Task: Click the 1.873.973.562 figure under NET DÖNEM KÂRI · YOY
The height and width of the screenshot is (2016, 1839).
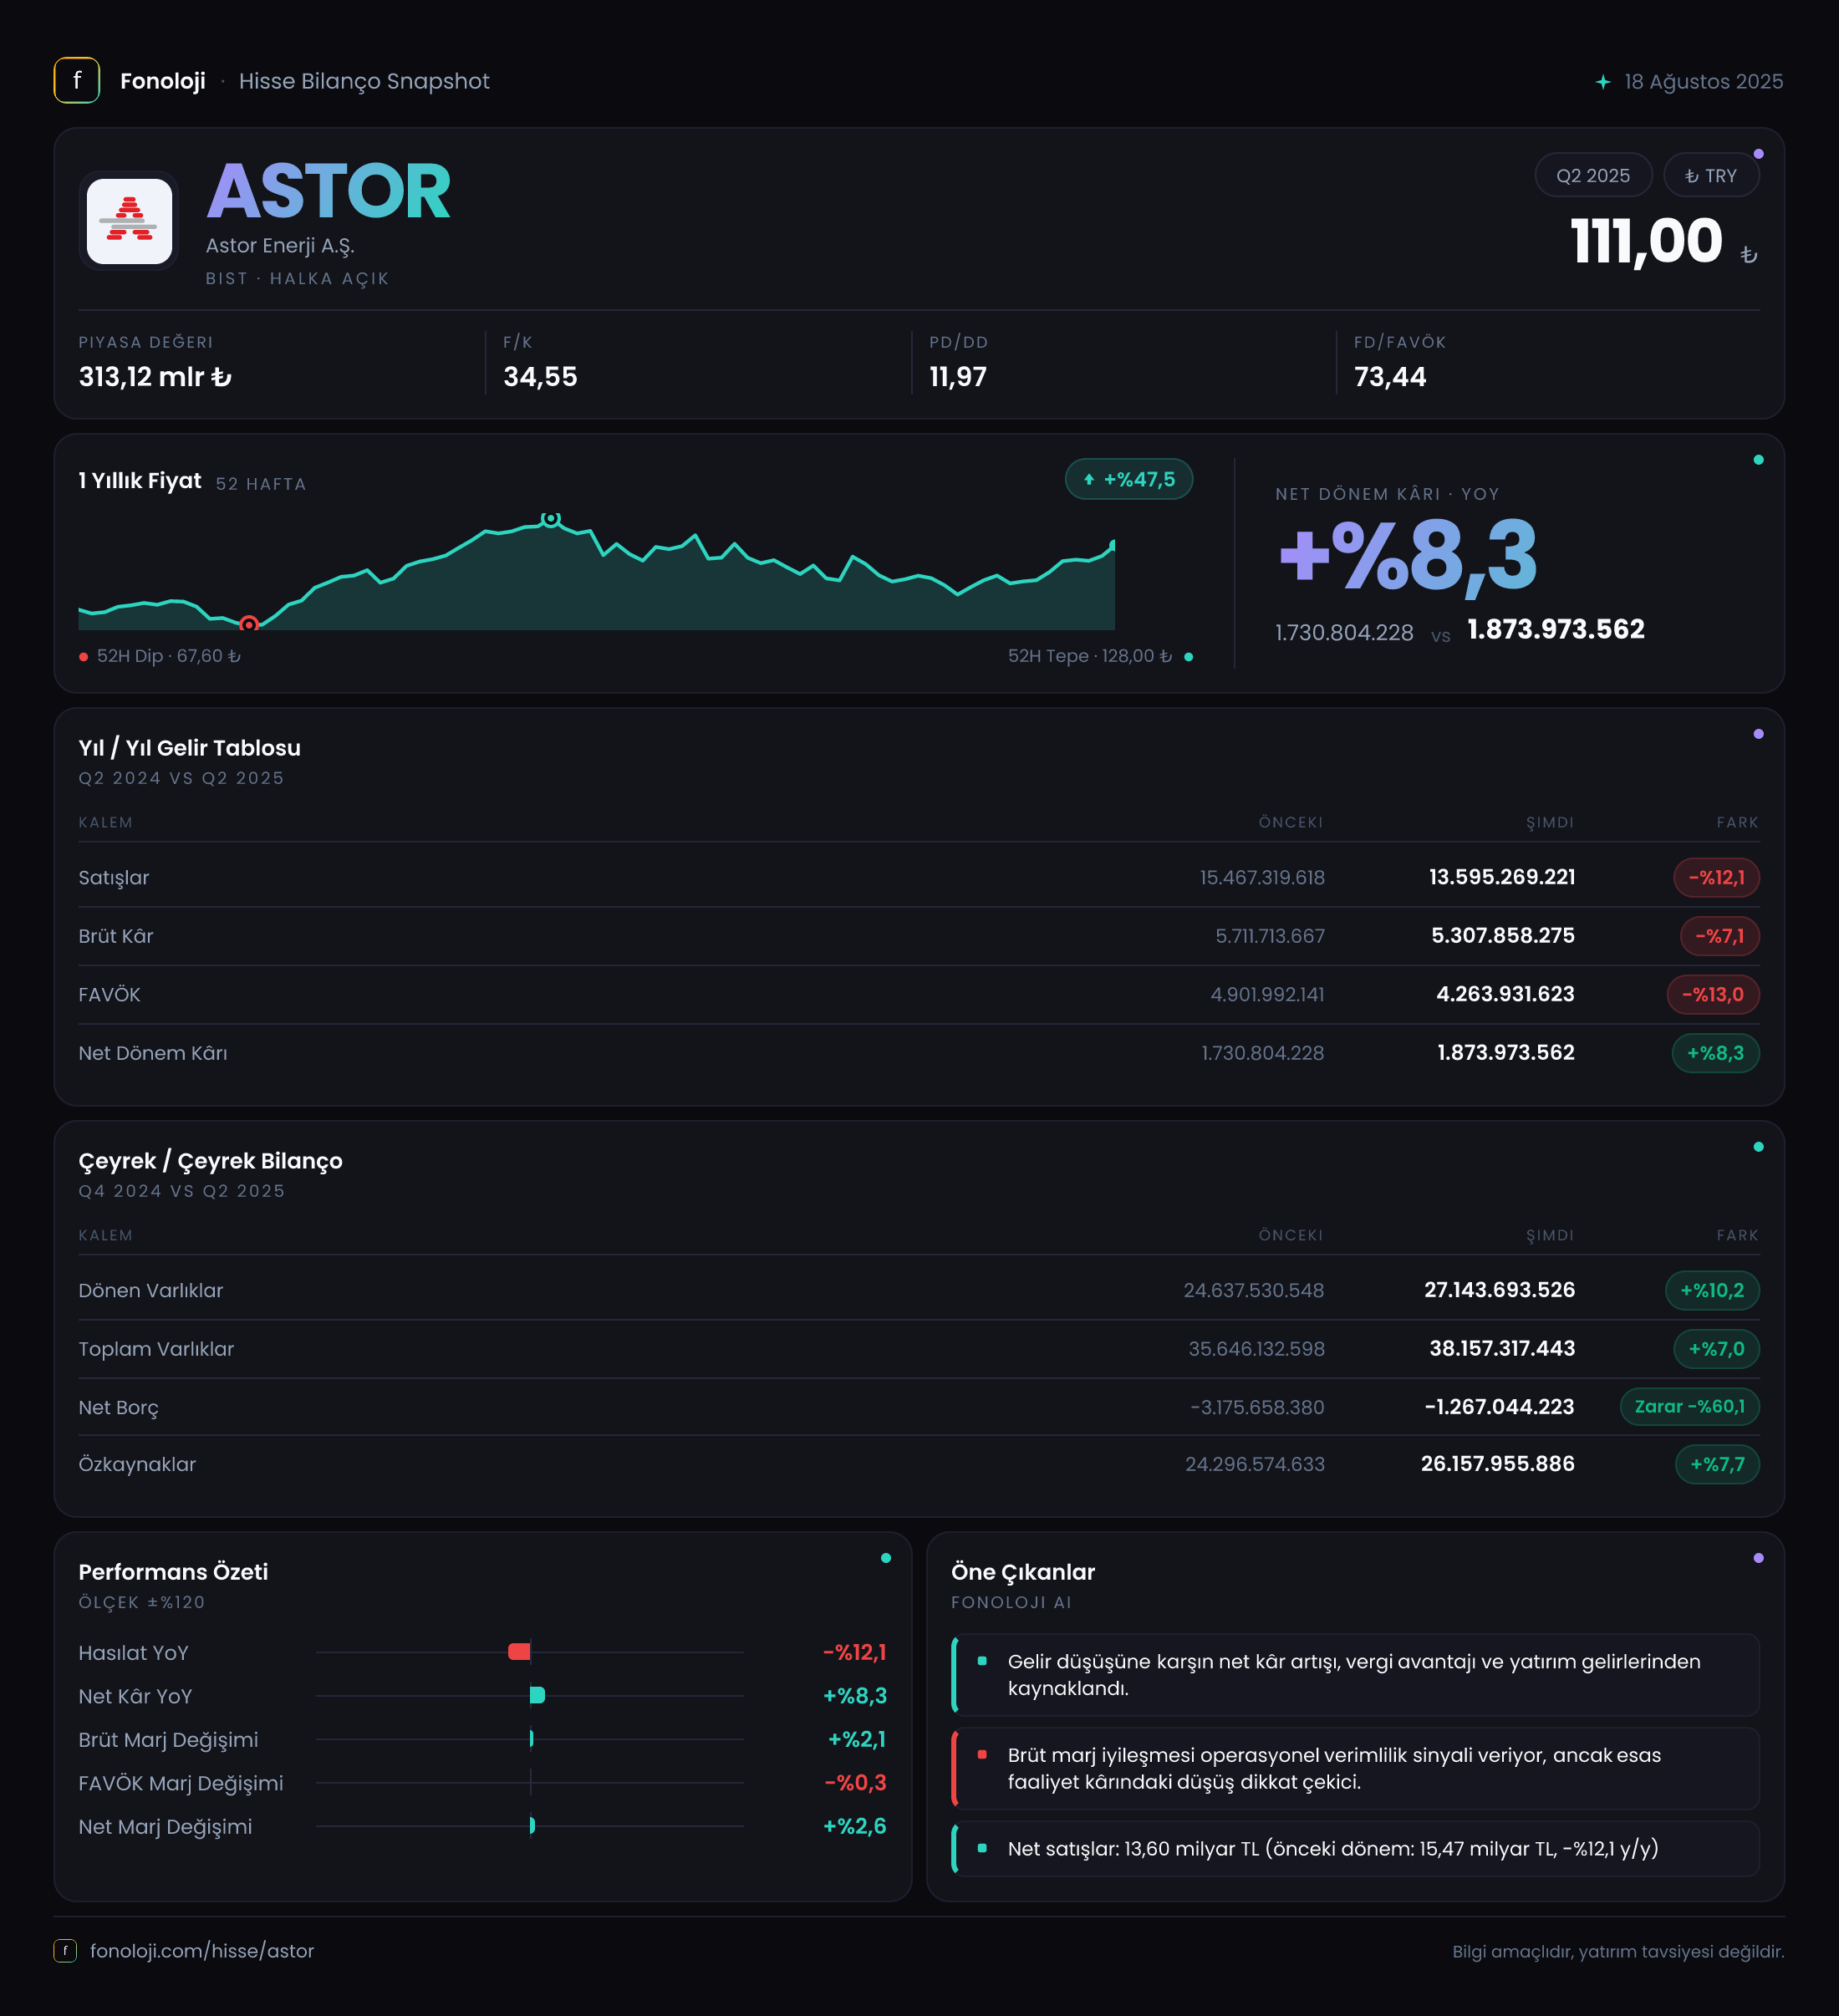Action: [1555, 629]
